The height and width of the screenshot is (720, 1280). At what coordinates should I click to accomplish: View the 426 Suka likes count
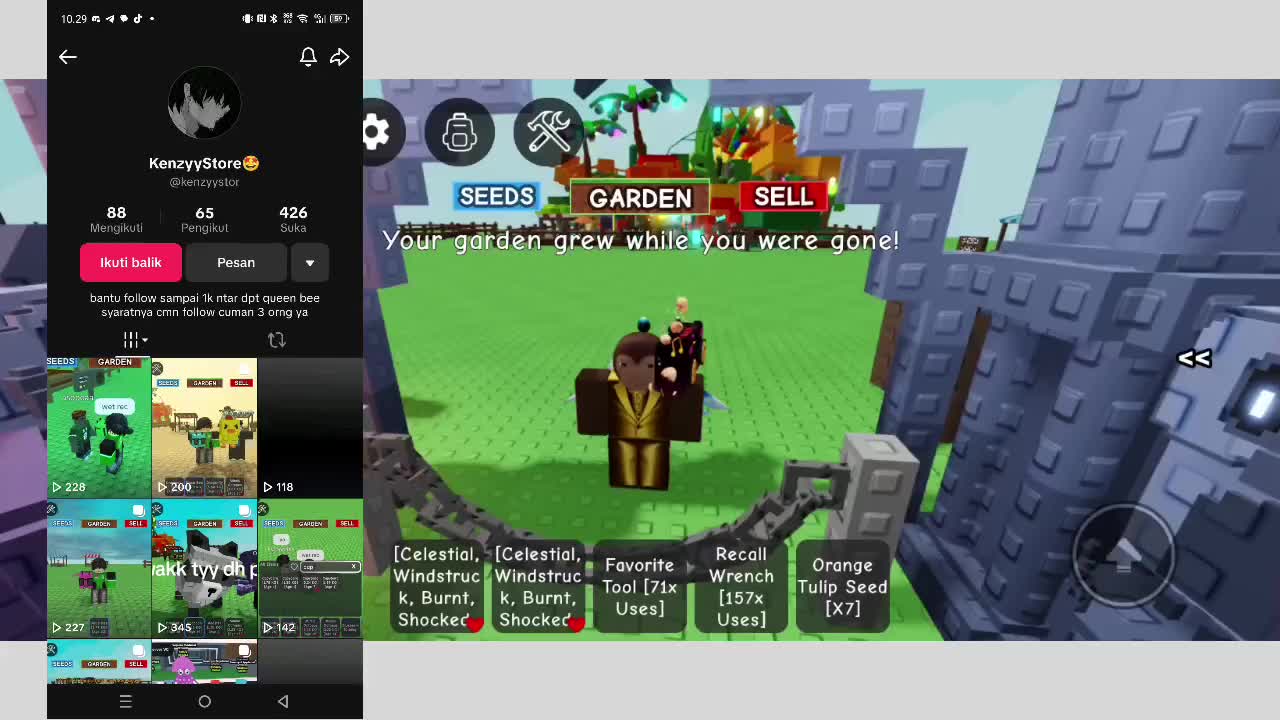click(293, 219)
